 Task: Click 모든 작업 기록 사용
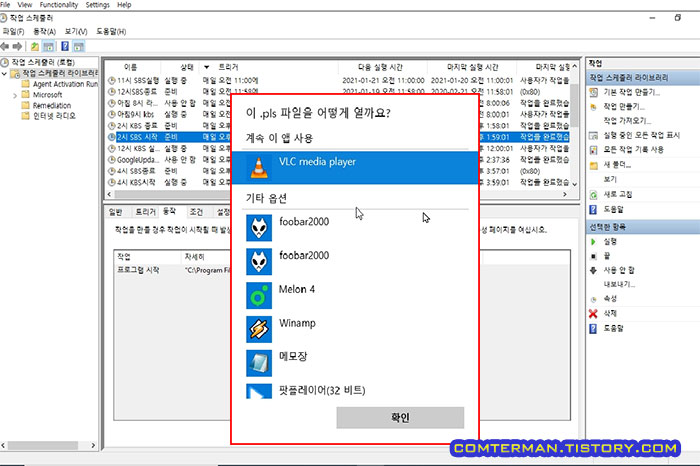633,150
